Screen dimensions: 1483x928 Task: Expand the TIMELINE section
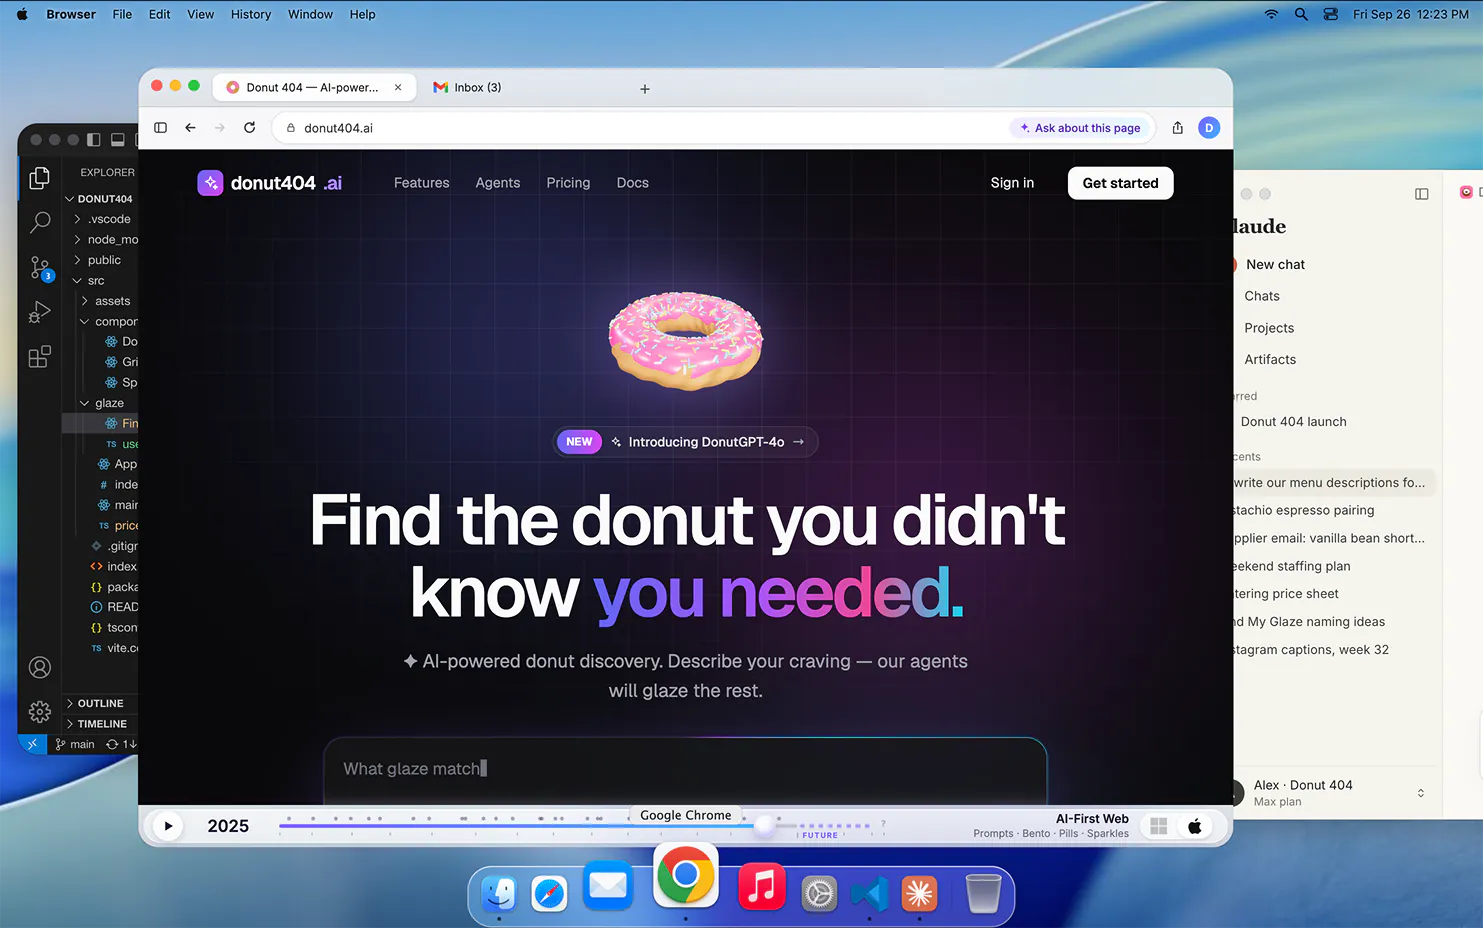tap(100, 724)
